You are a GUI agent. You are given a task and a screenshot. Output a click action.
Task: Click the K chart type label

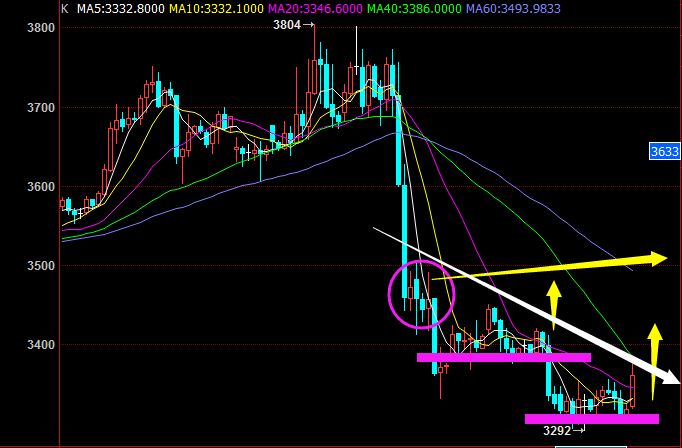[65, 8]
